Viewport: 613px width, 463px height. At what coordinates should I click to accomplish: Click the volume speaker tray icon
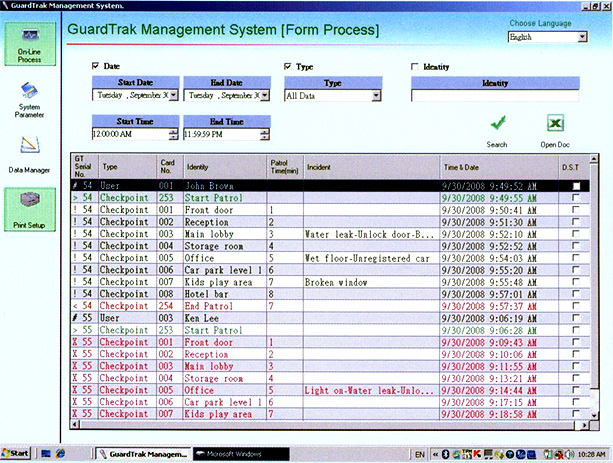click(x=571, y=454)
